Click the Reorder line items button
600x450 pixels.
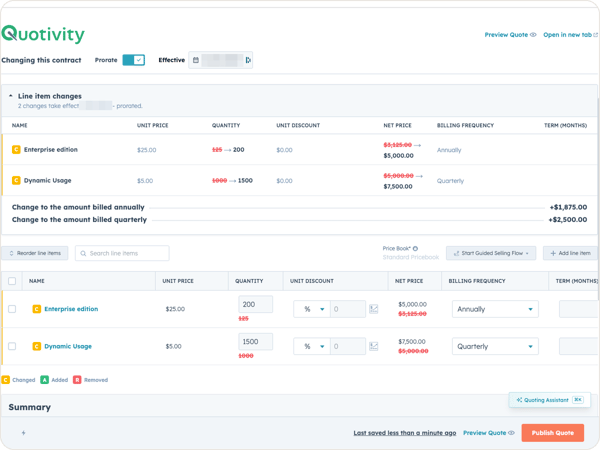pos(35,253)
